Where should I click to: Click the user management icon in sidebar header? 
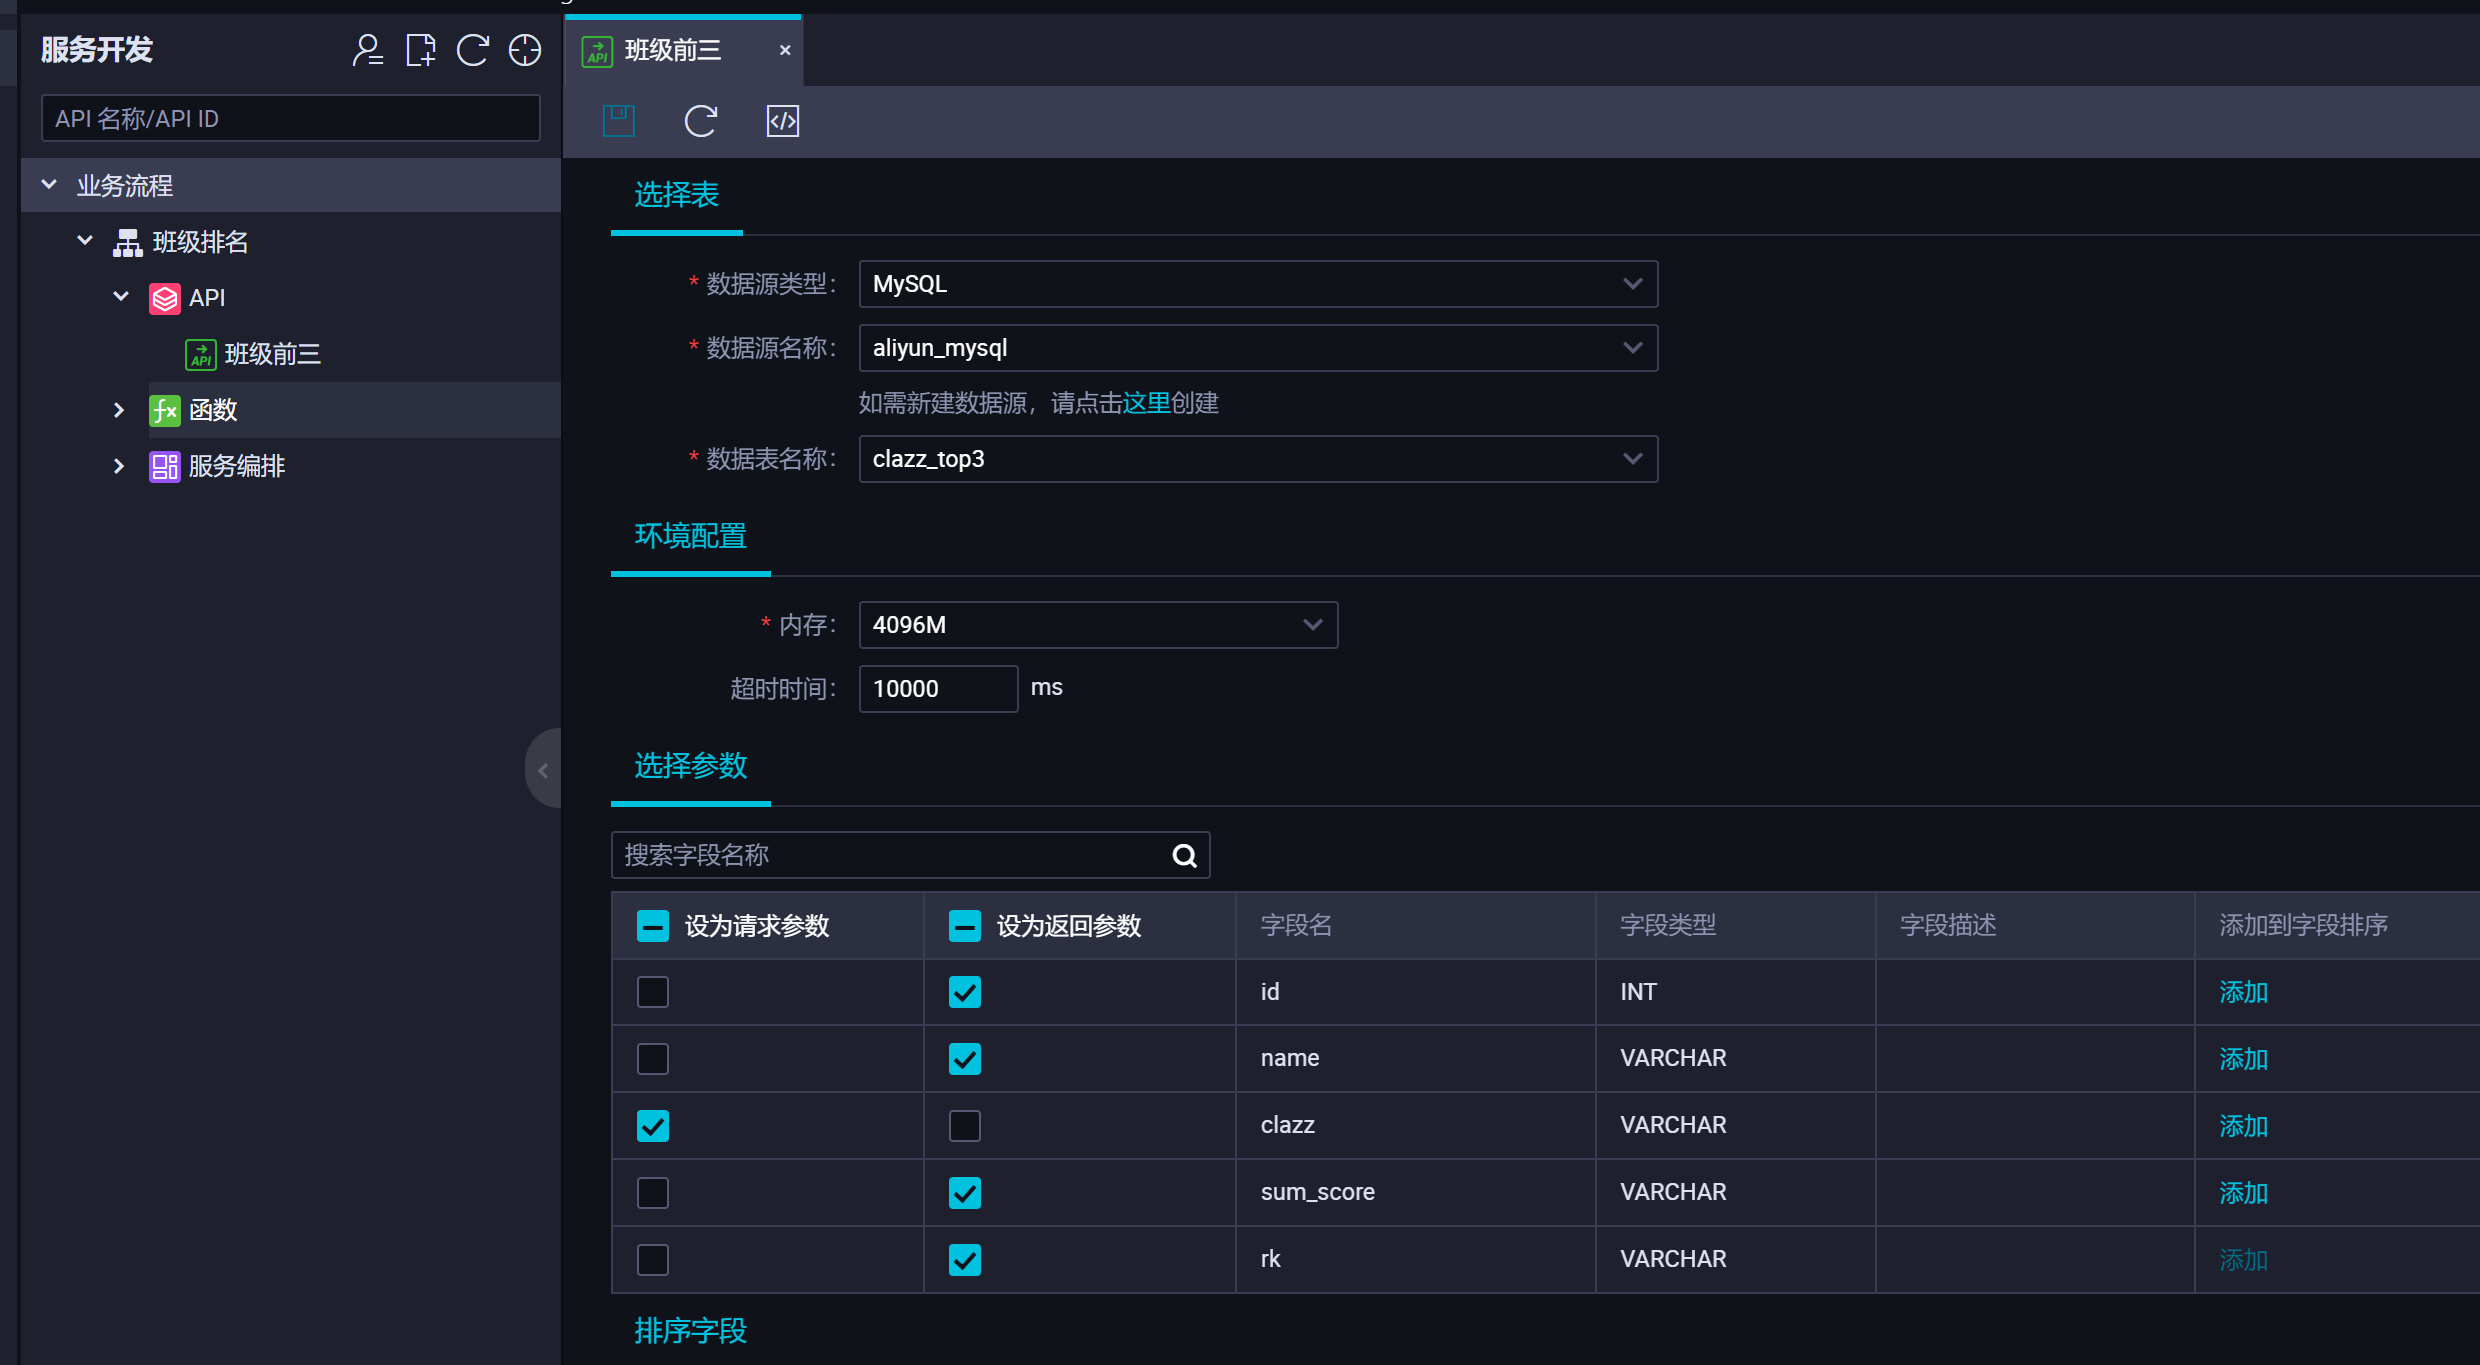[x=368, y=50]
